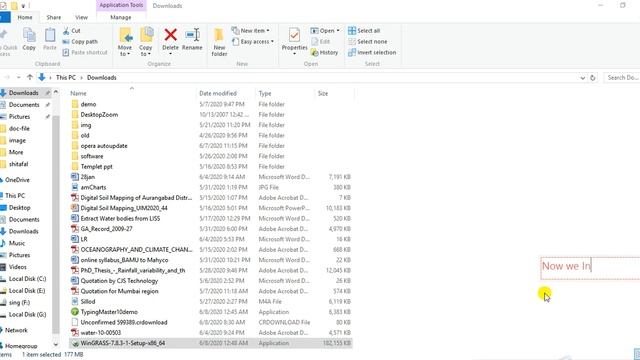This screenshot has height=360, width=640.
Task: Click the Paste shortcut command
Action: click(x=85, y=52)
